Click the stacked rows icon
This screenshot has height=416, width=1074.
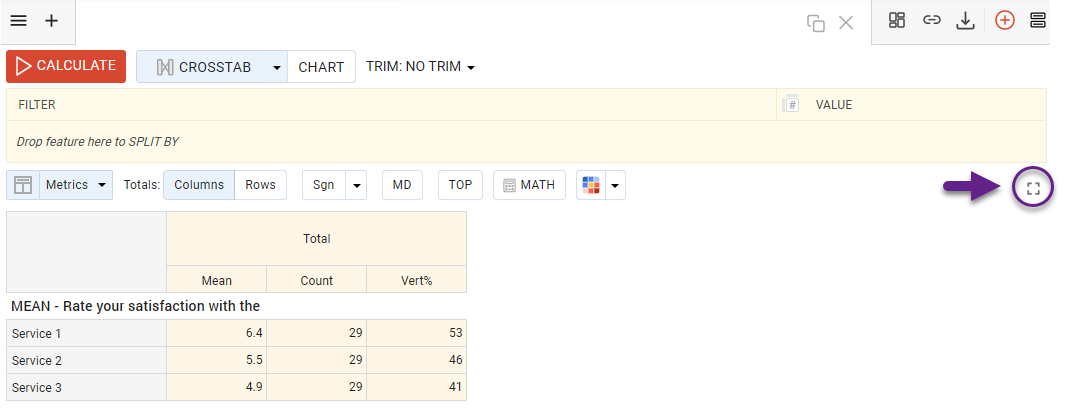(1037, 20)
